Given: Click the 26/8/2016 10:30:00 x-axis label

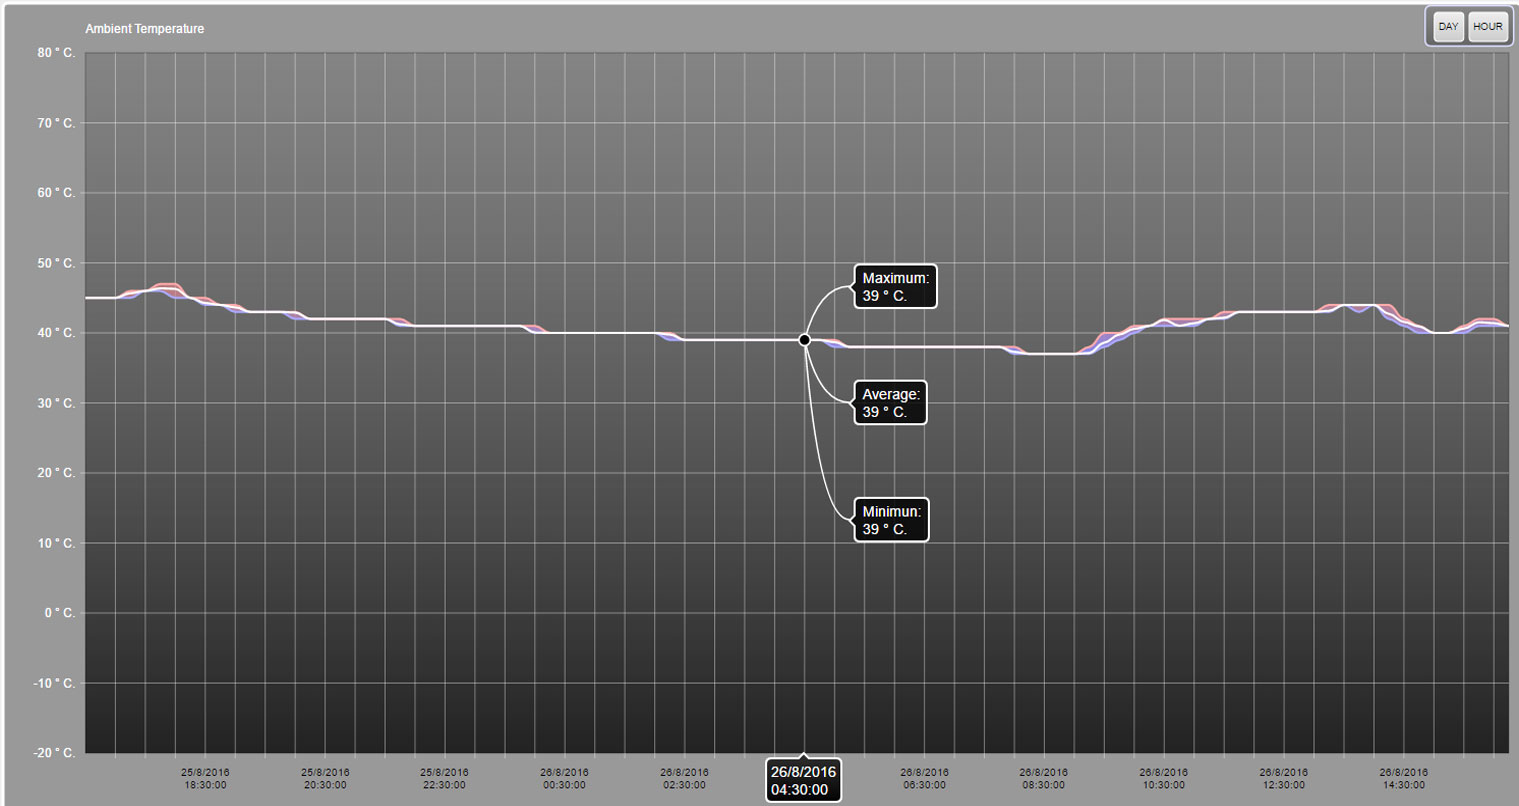Looking at the screenshot, I should pos(1163,779).
